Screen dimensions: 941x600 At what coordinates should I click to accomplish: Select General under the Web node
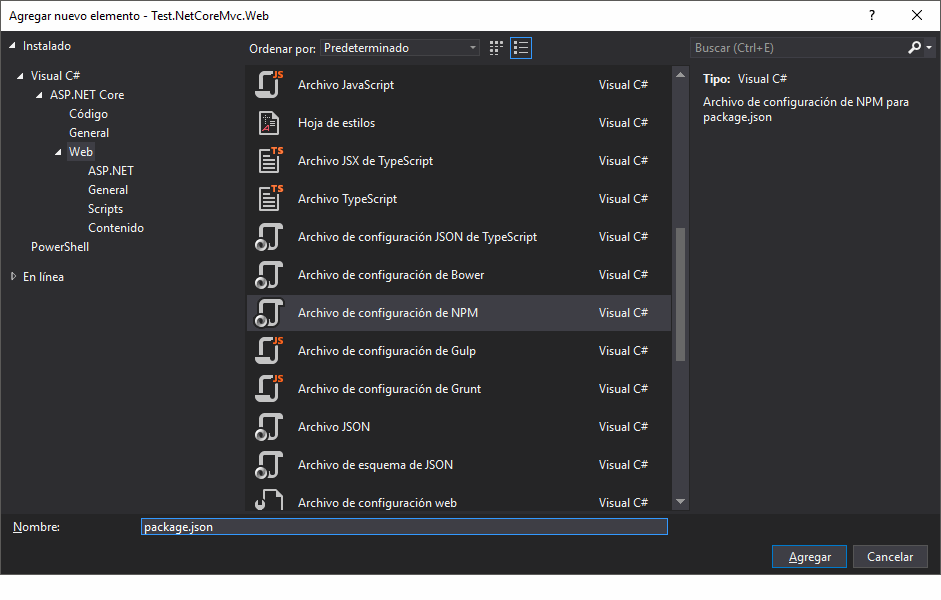click(x=108, y=190)
